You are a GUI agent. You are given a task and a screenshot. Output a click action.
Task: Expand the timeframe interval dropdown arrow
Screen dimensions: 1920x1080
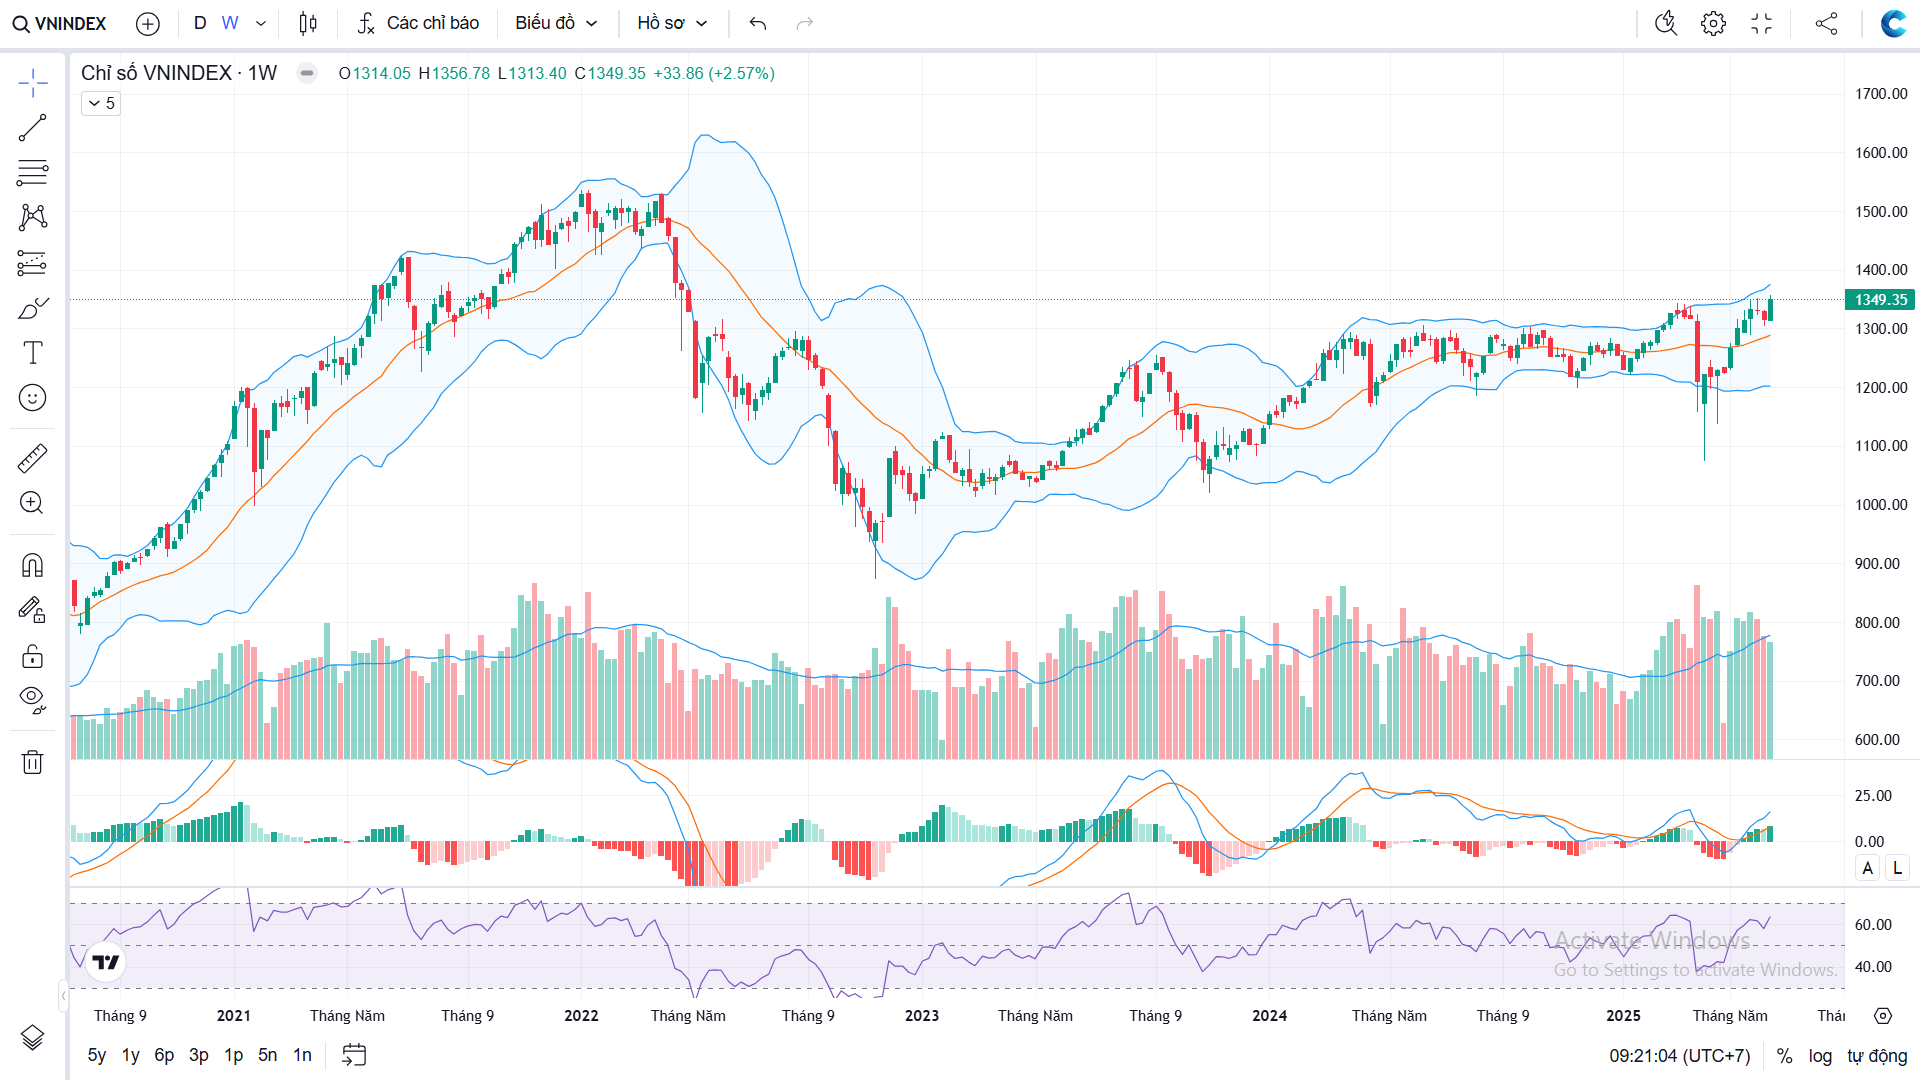pos(261,23)
